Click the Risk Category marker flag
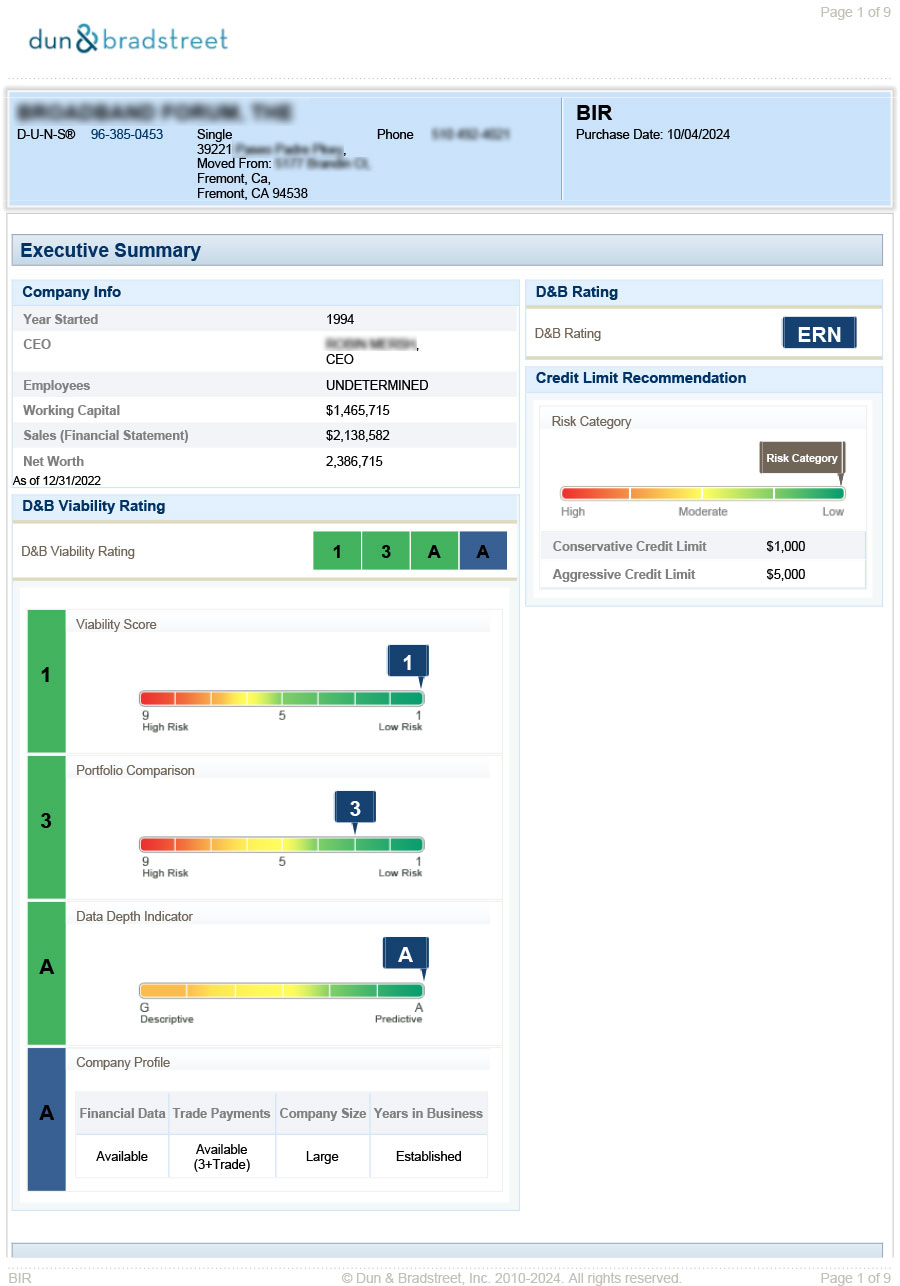 [803, 459]
